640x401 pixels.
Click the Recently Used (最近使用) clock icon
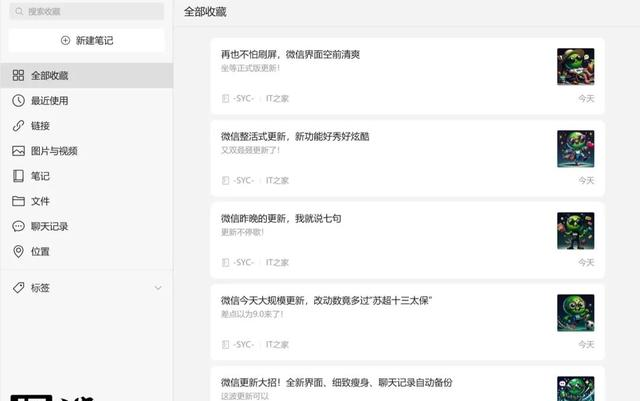[18, 101]
